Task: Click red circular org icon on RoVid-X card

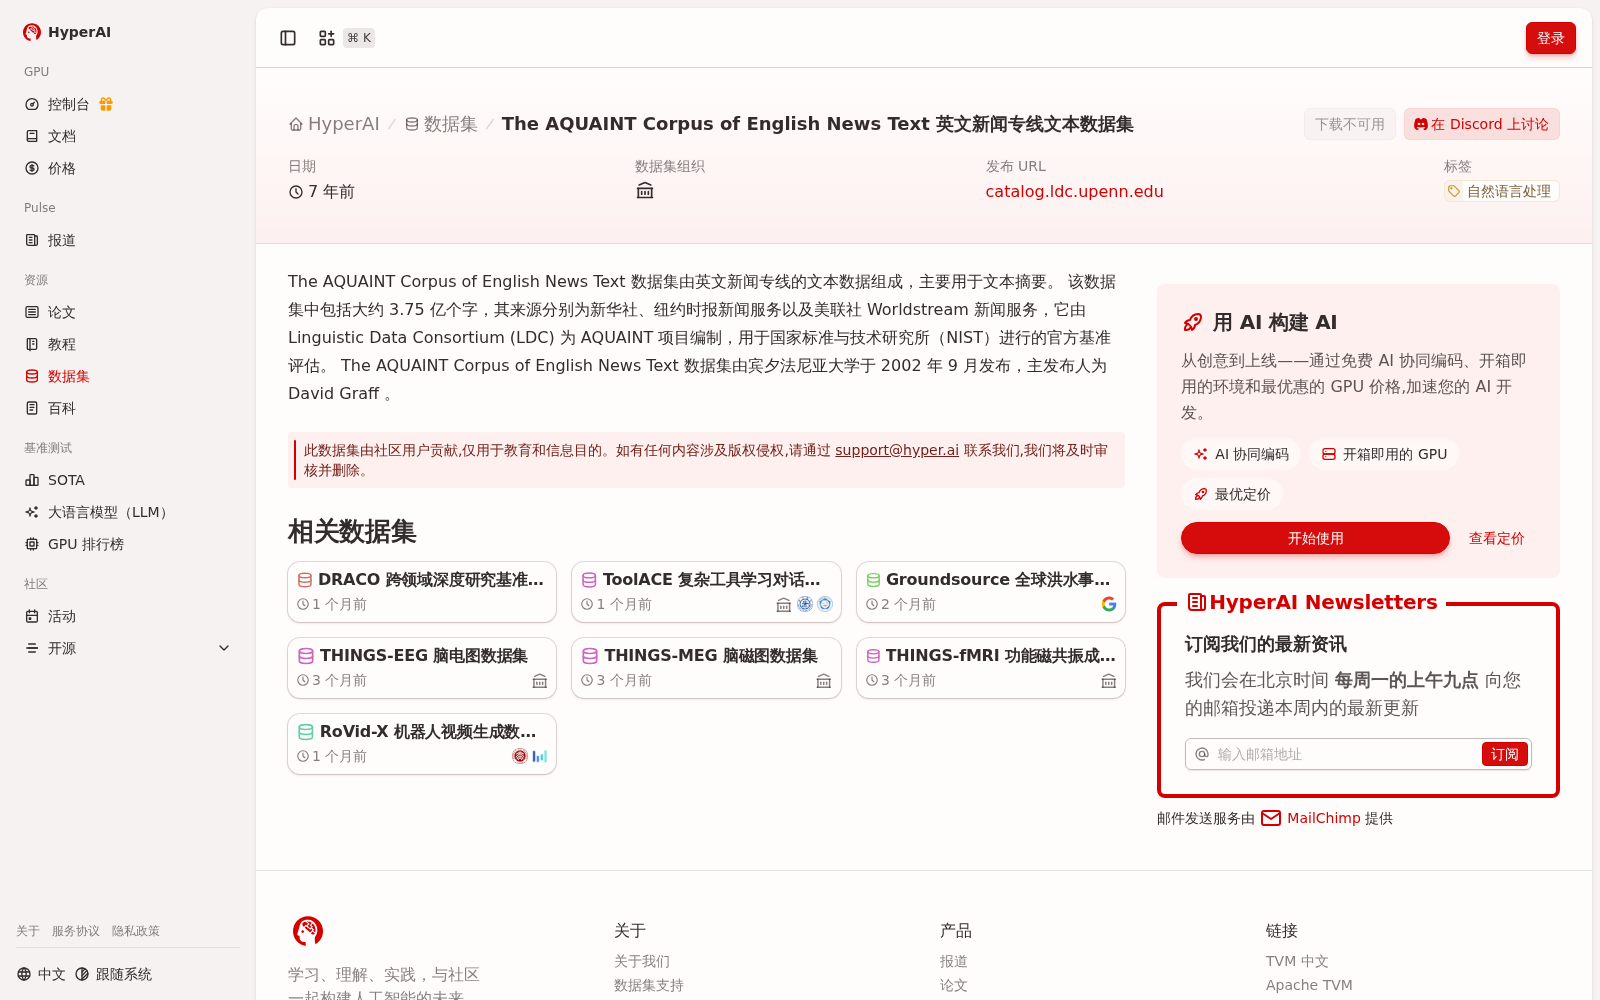Action: point(520,756)
